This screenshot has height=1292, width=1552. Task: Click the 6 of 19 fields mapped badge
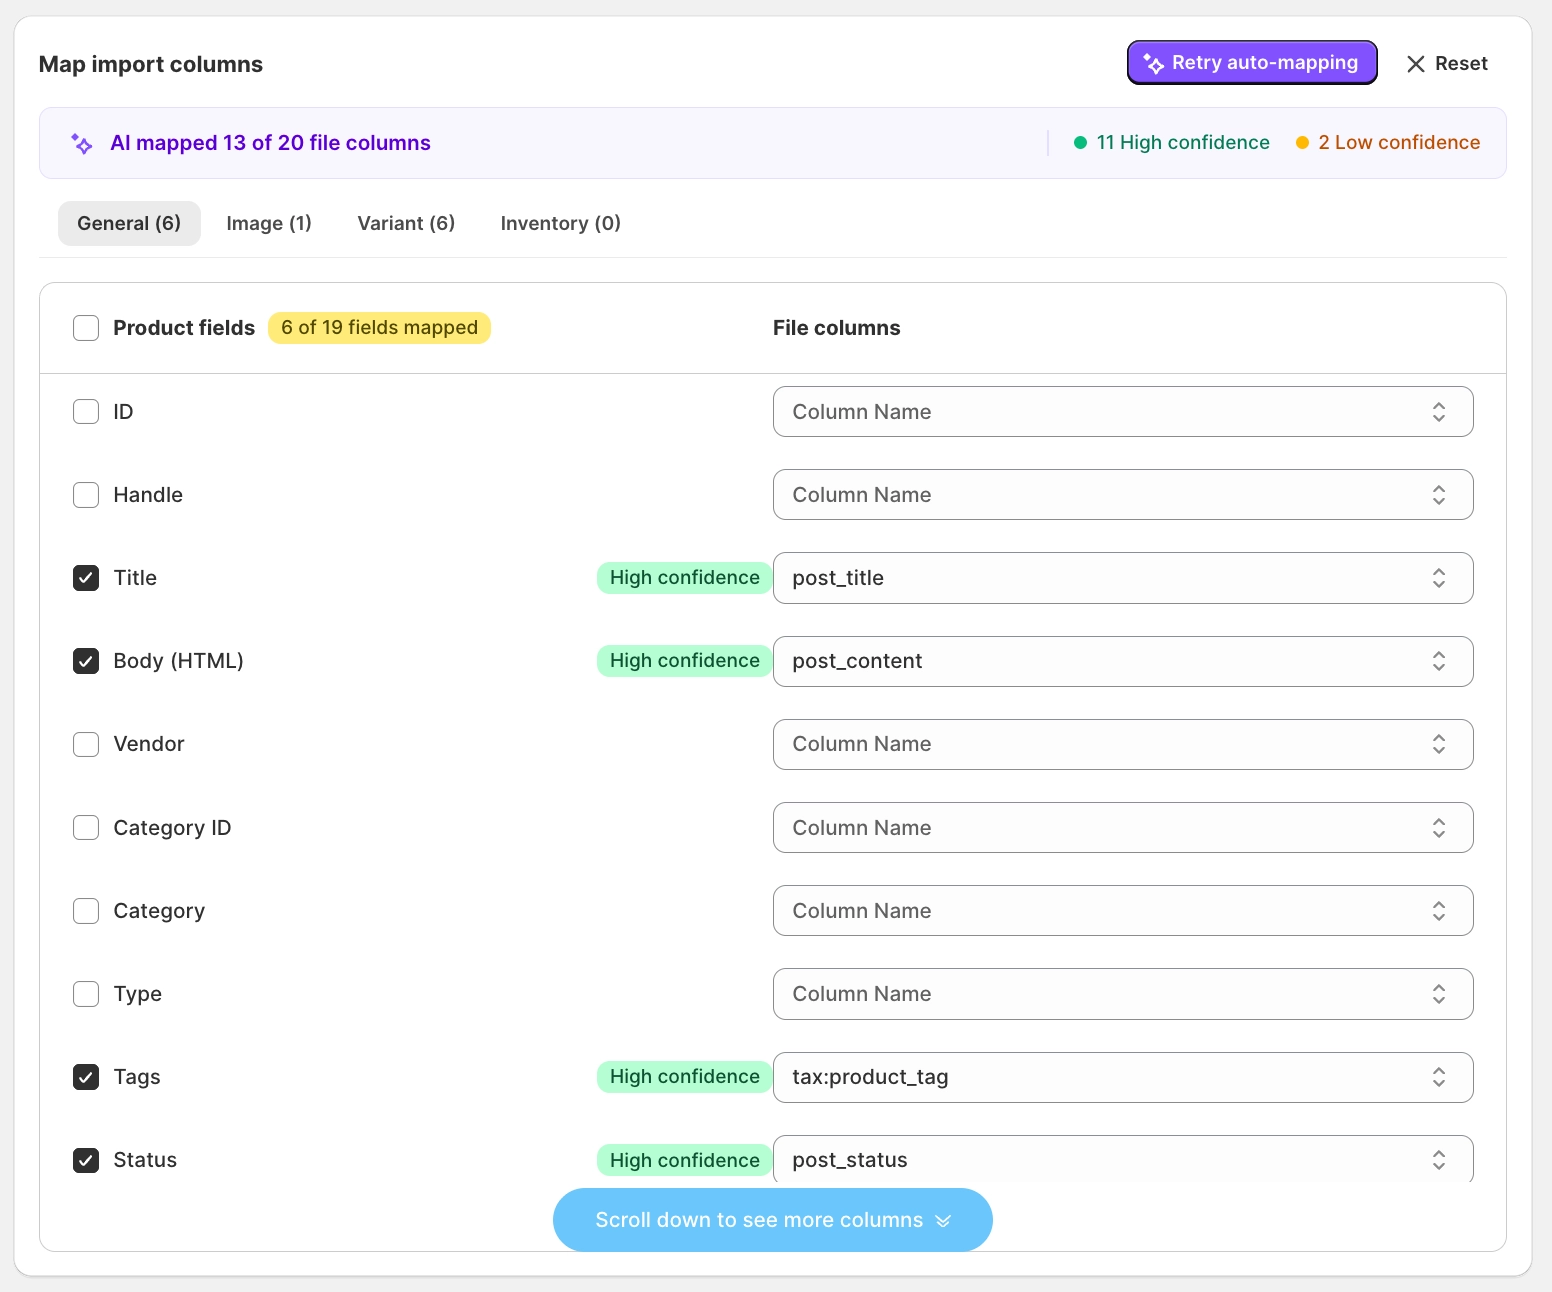(380, 328)
